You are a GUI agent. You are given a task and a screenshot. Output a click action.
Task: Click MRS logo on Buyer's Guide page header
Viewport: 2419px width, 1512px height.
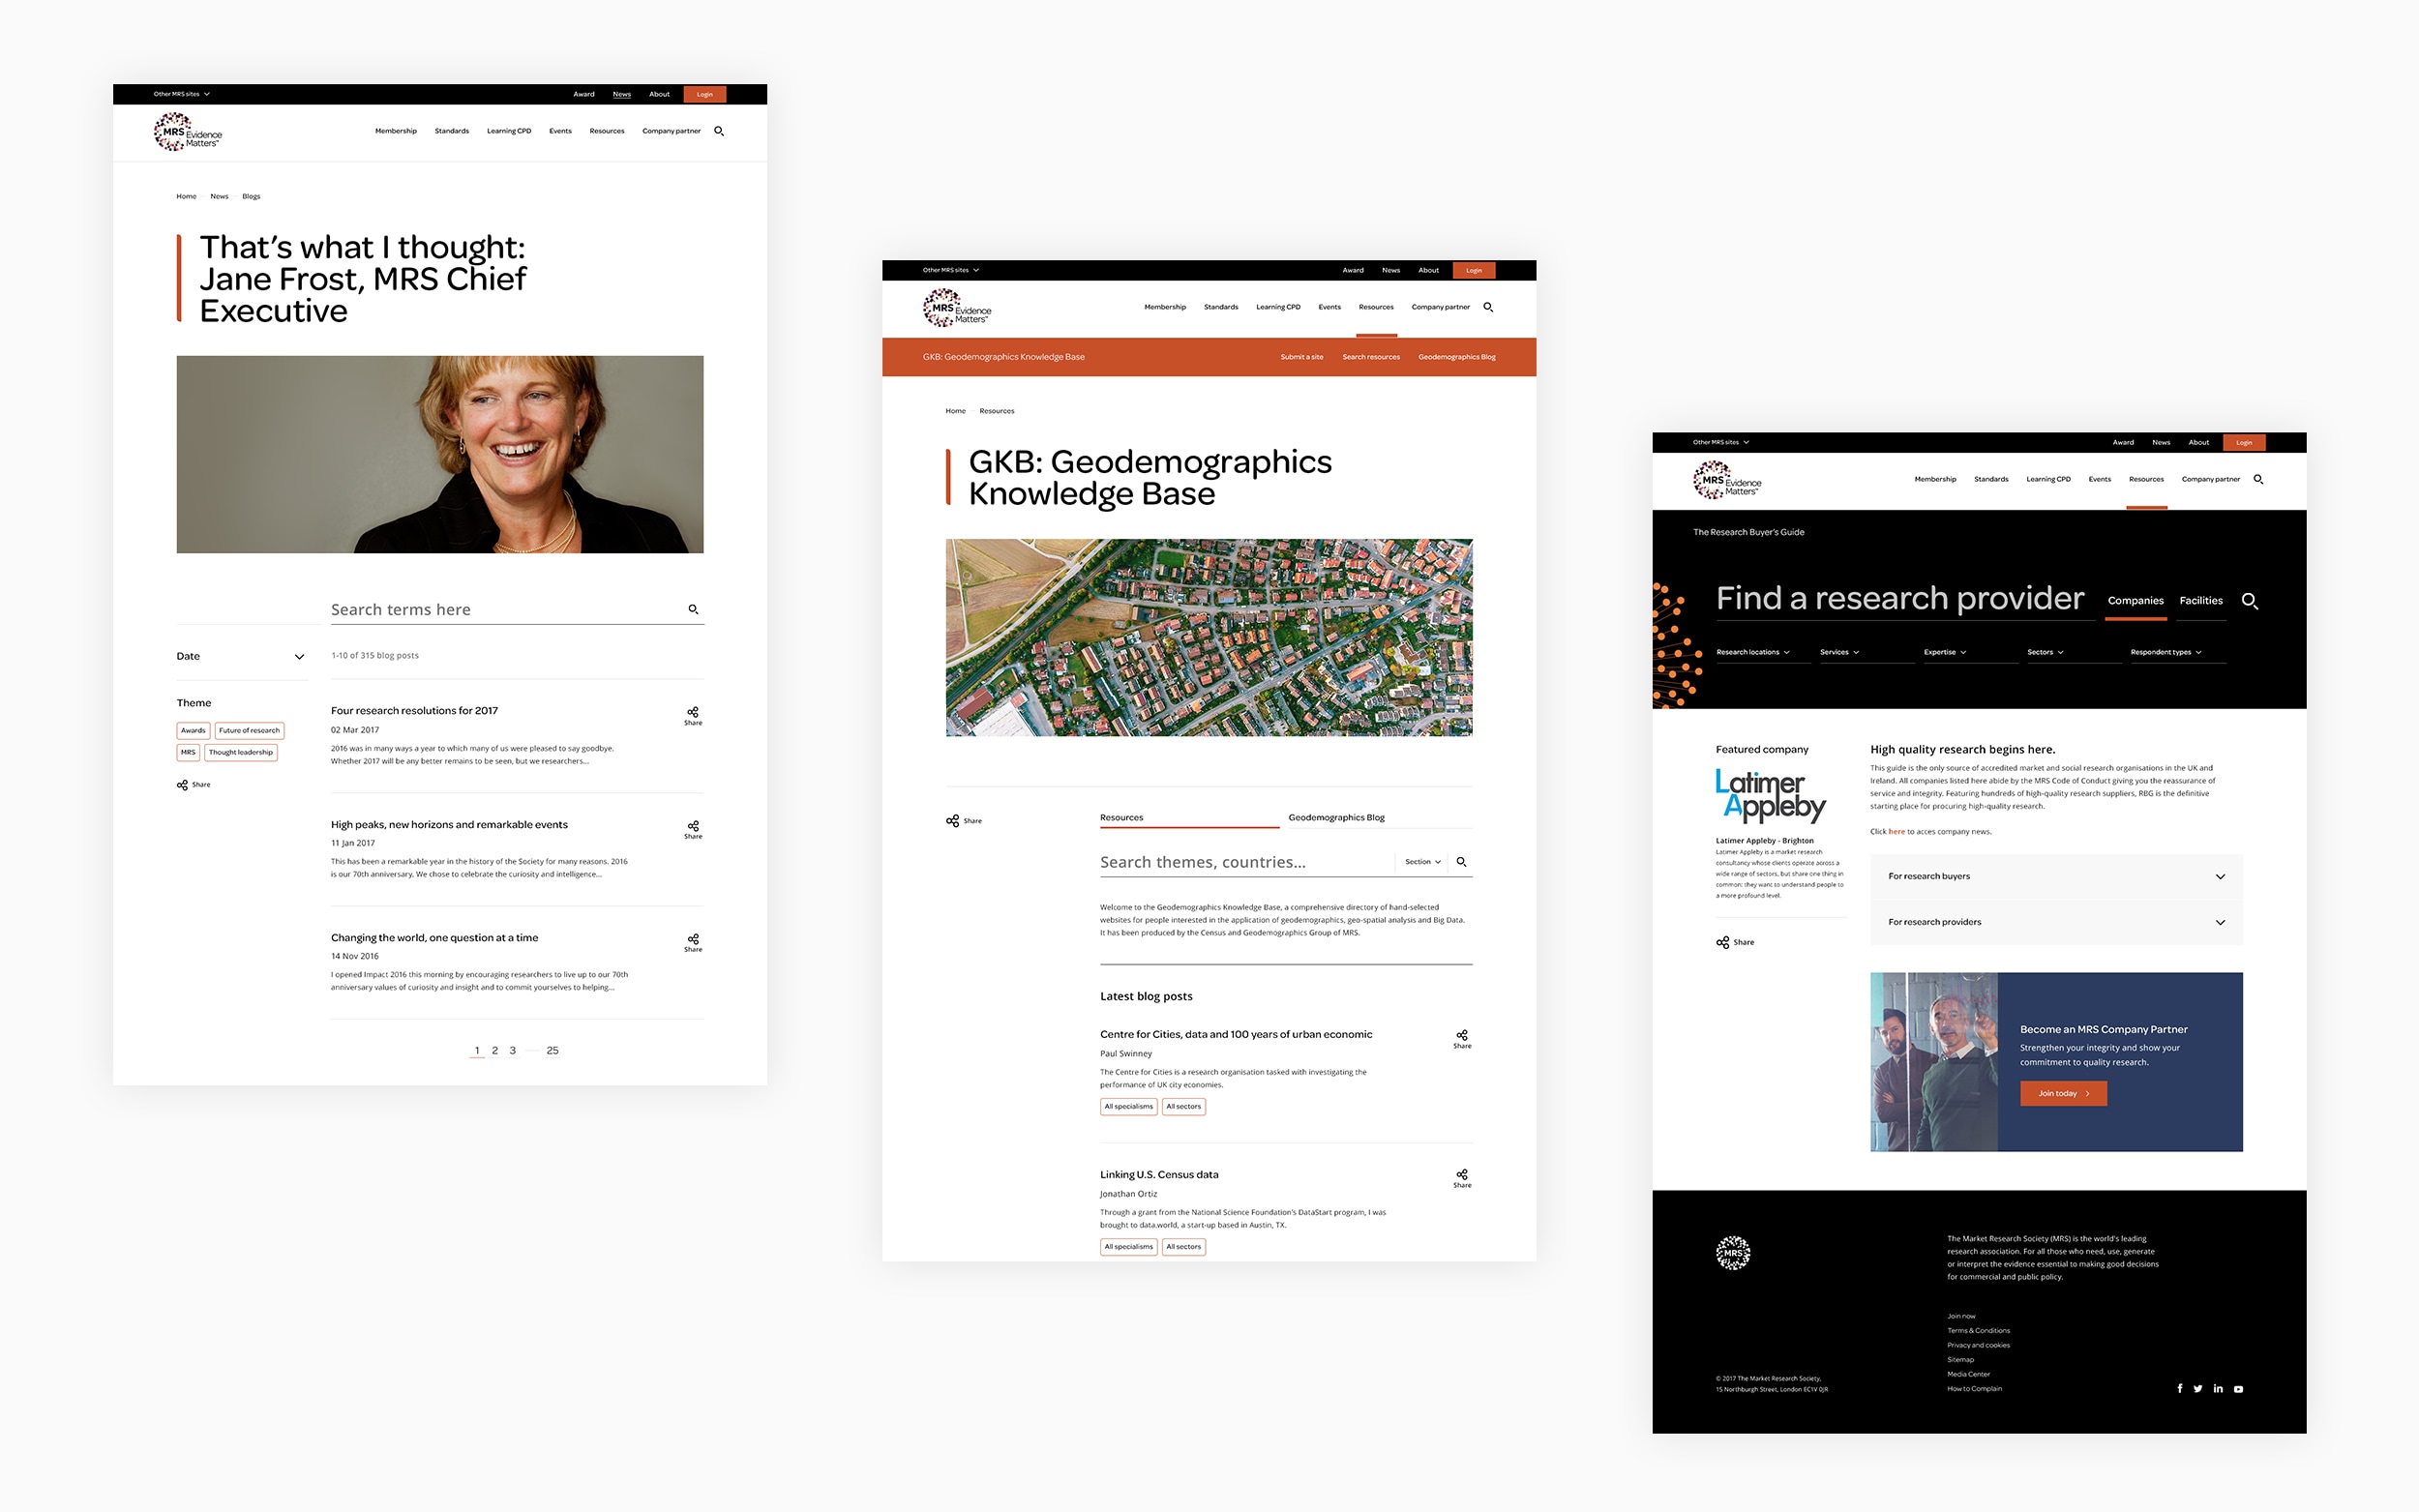(x=1726, y=480)
